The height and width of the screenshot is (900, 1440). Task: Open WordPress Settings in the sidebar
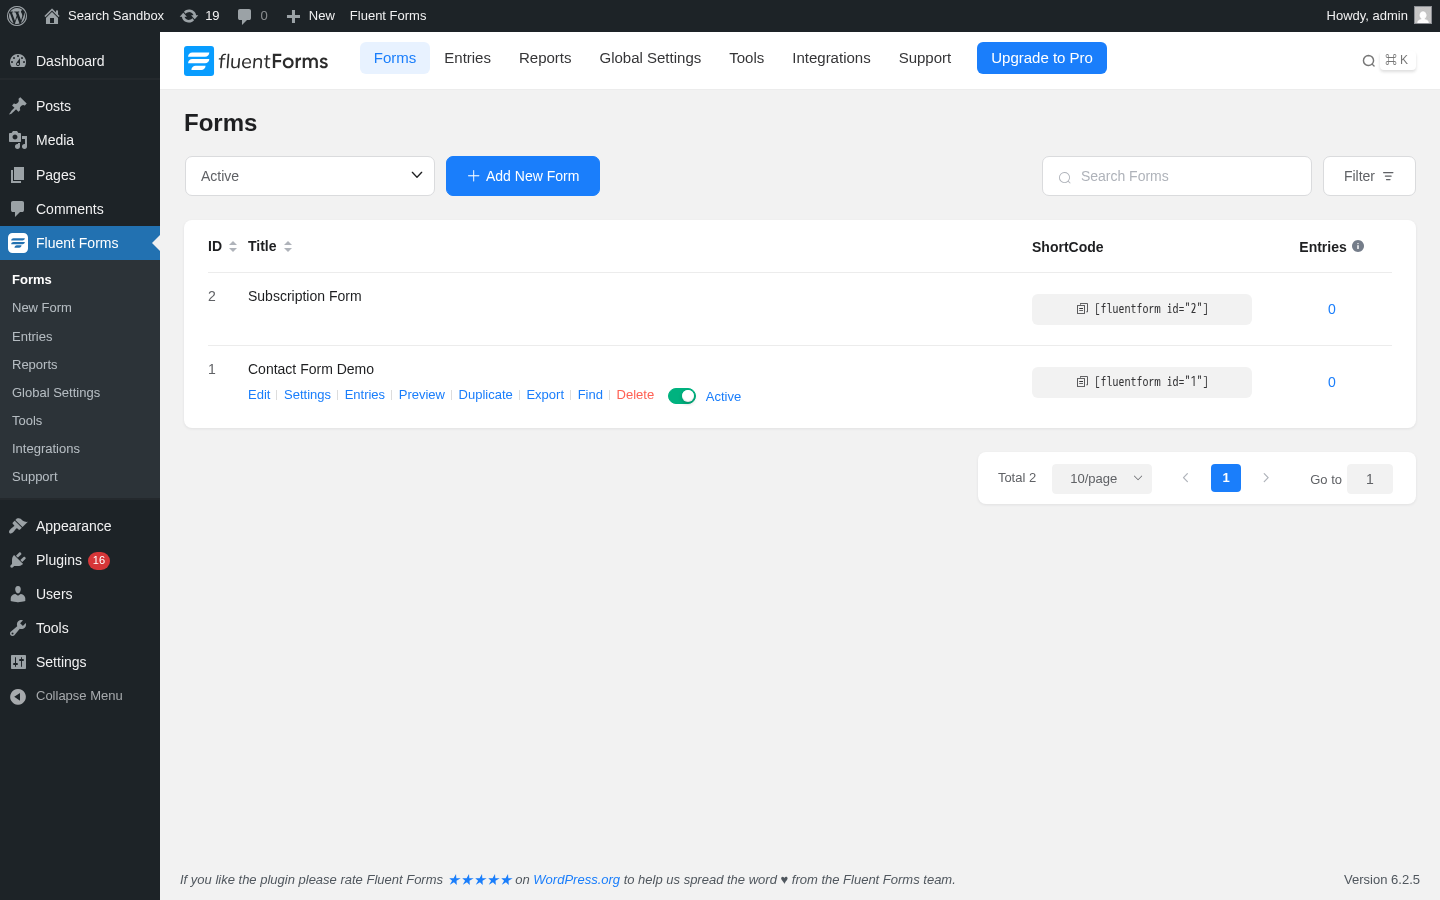80,662
